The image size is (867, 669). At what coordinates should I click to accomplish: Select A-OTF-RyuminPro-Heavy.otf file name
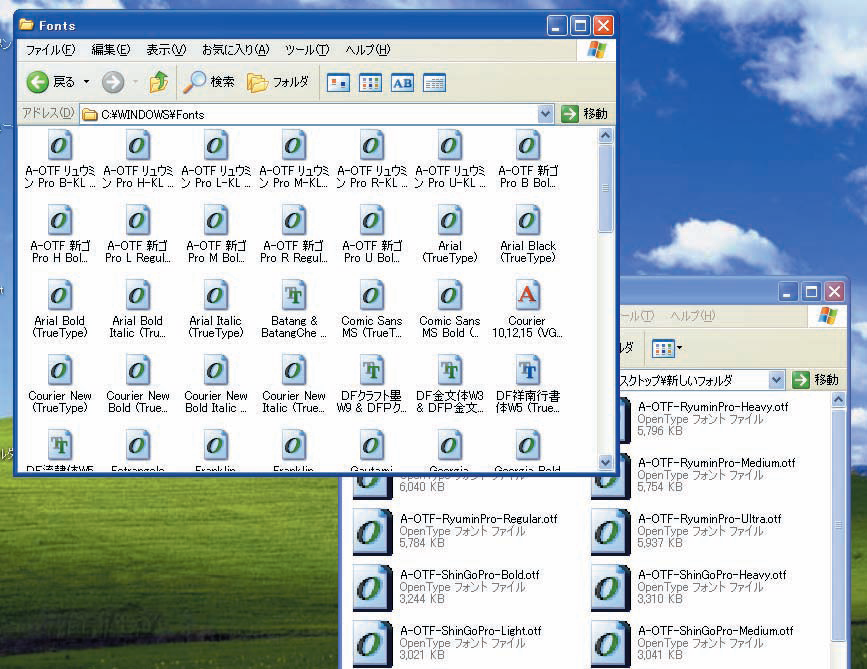pos(713,407)
